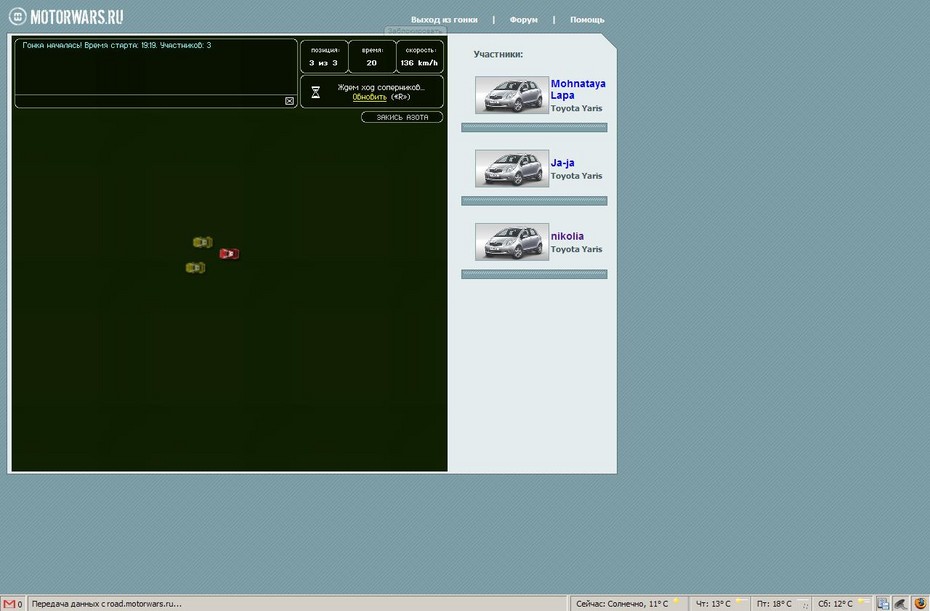Select the upper yellow car on the track
The image size is (930, 611).
[202, 242]
